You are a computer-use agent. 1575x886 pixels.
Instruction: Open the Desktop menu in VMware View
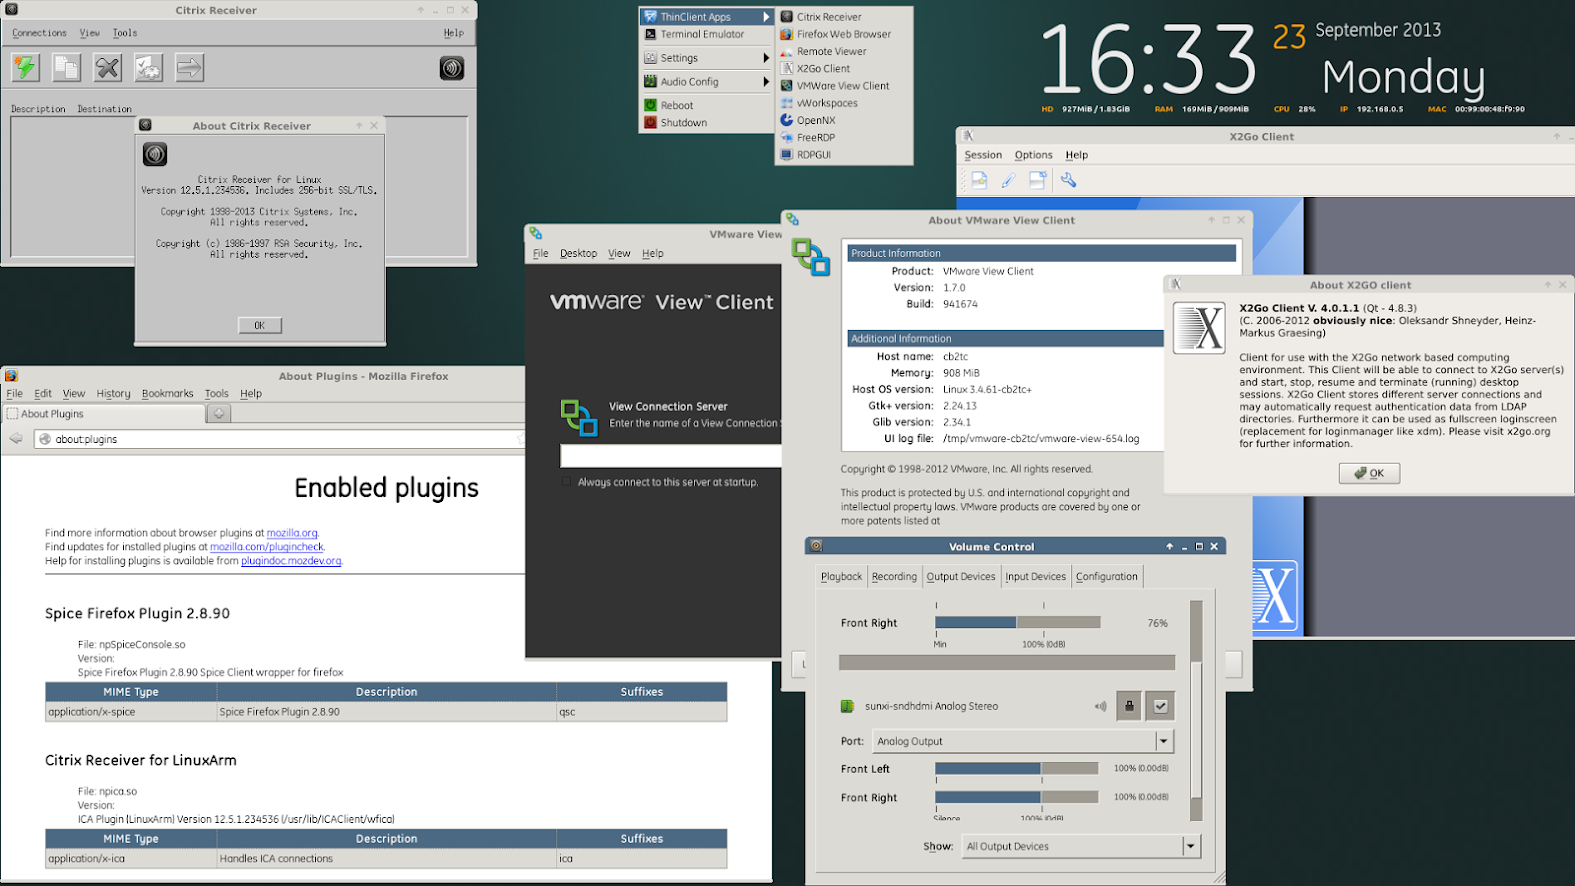coord(578,254)
